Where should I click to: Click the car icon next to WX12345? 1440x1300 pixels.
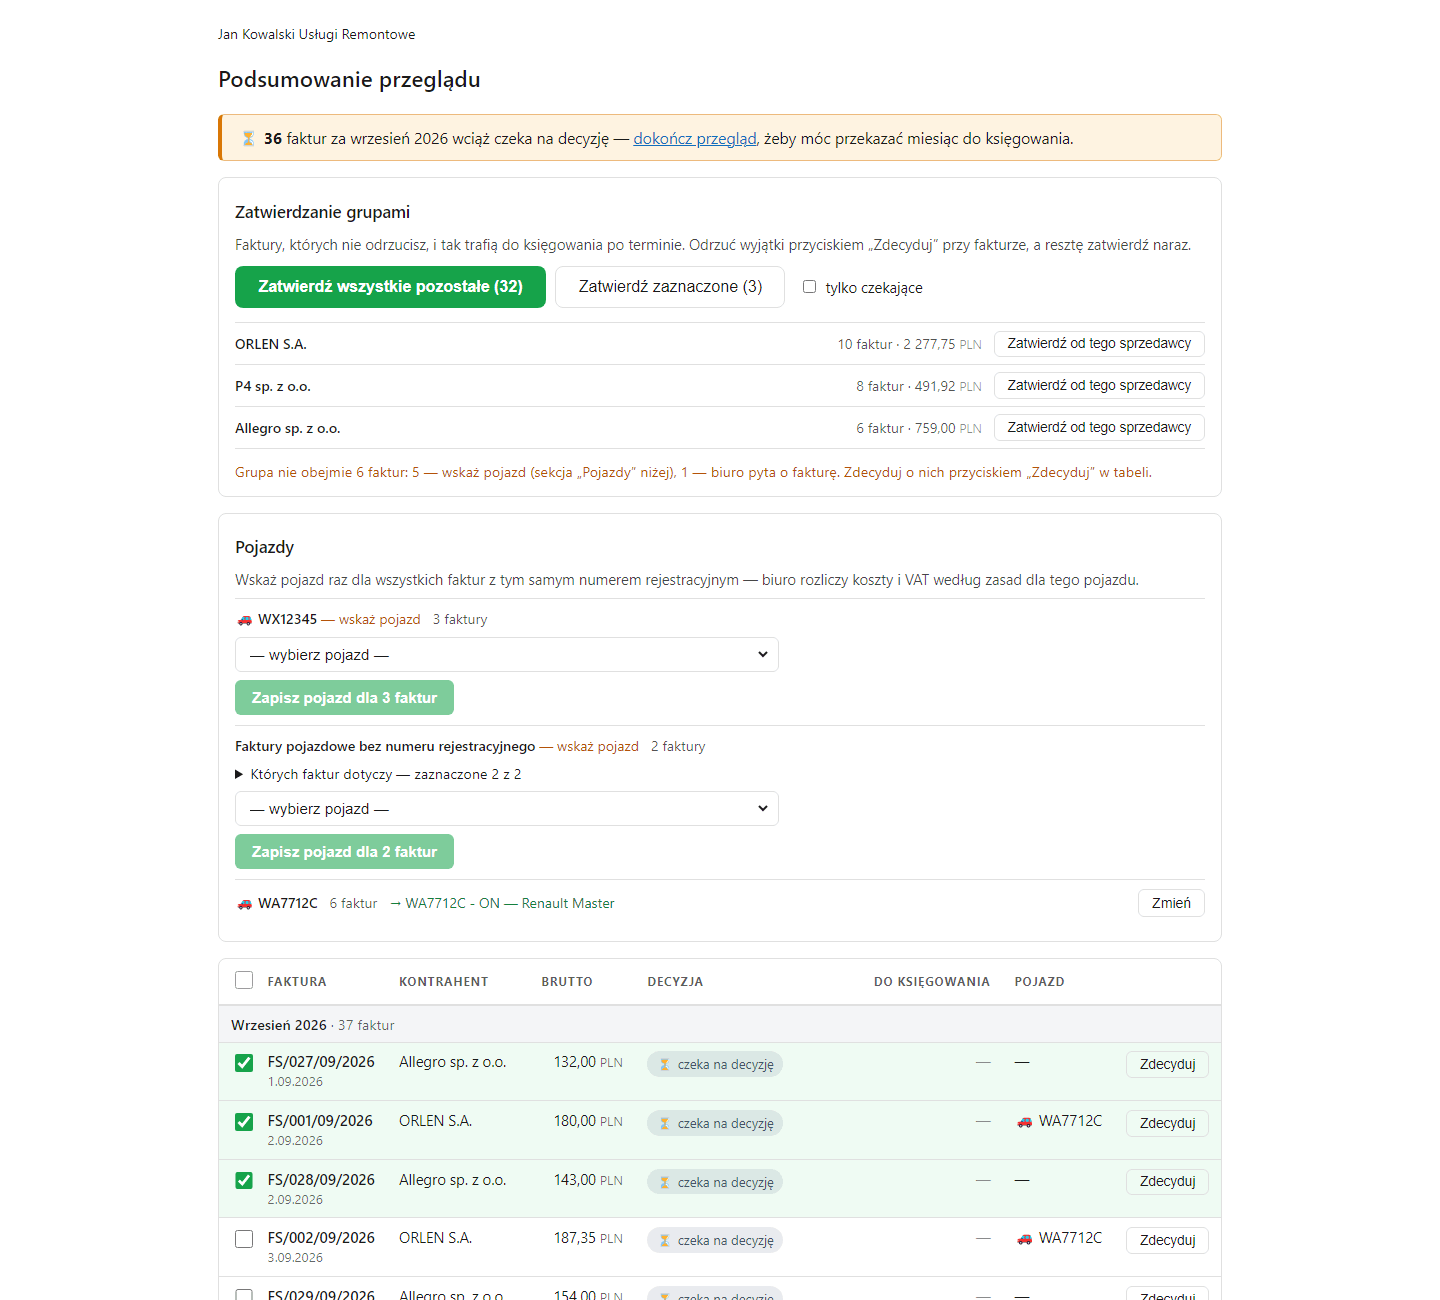245,620
